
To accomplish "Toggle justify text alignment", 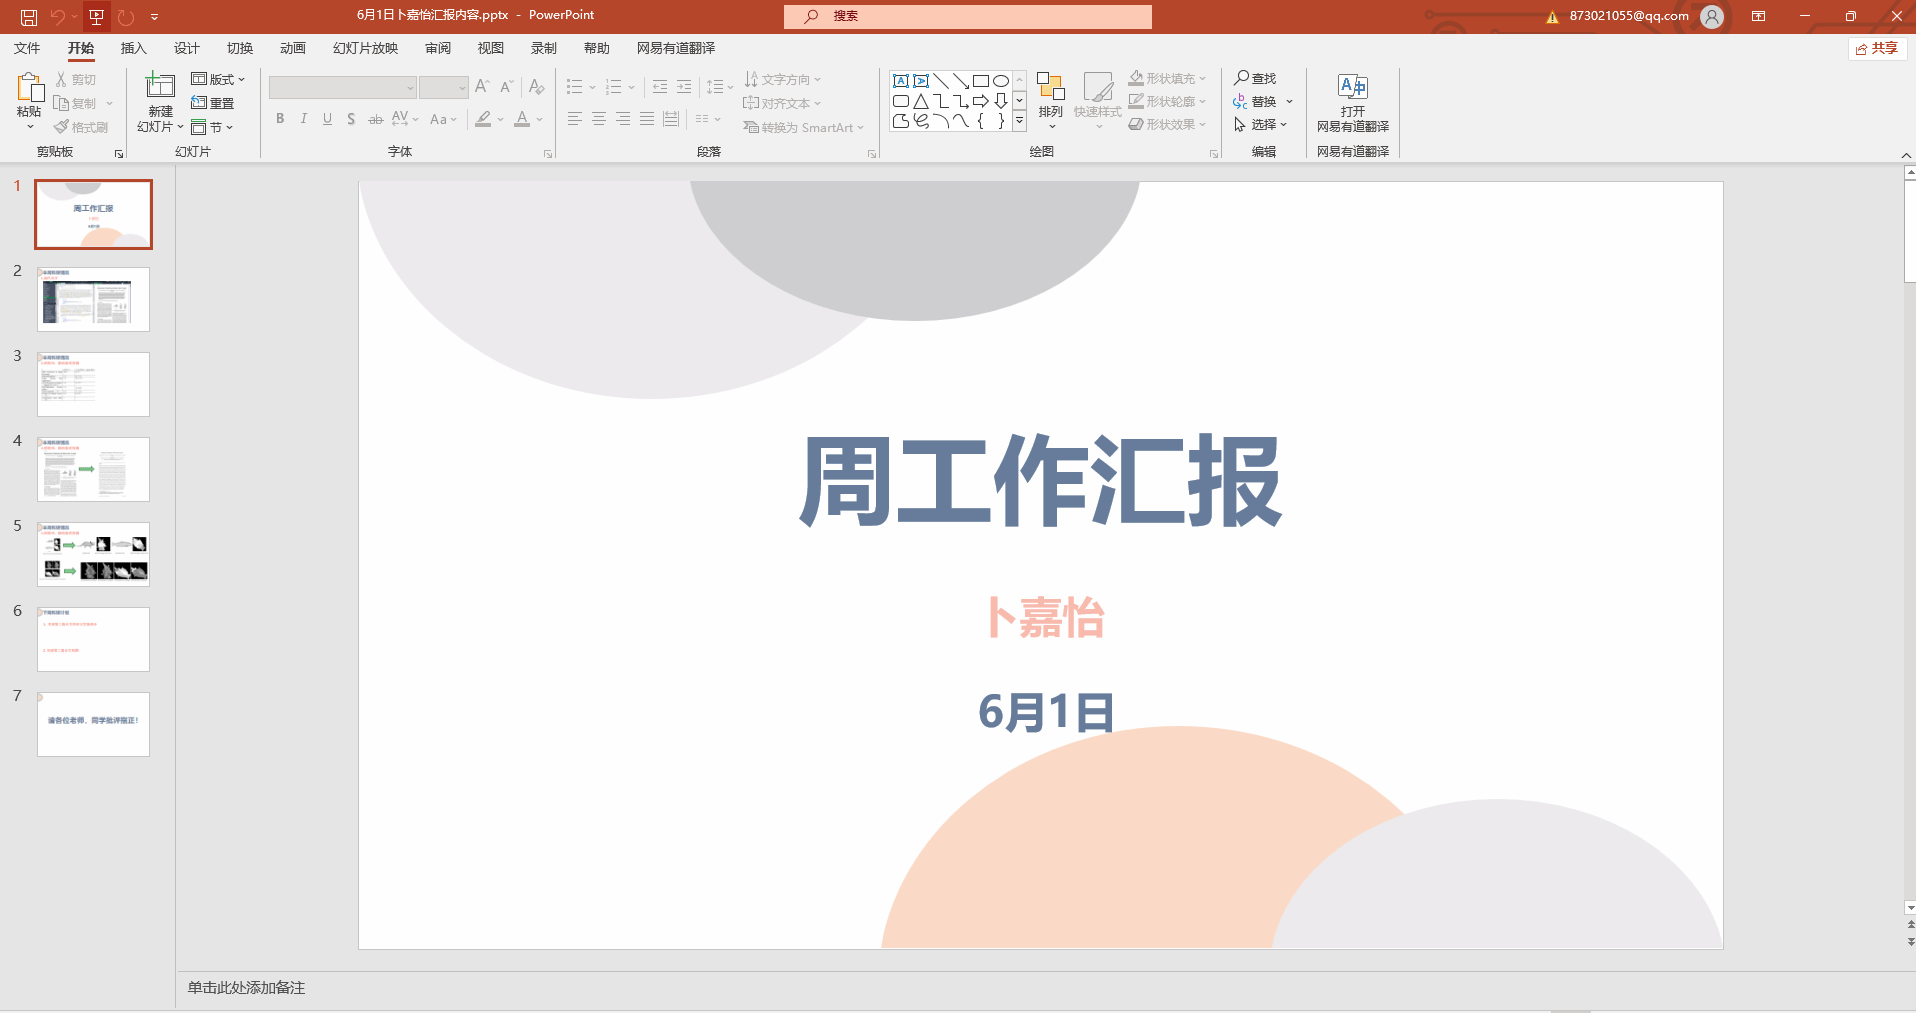I will tap(646, 119).
